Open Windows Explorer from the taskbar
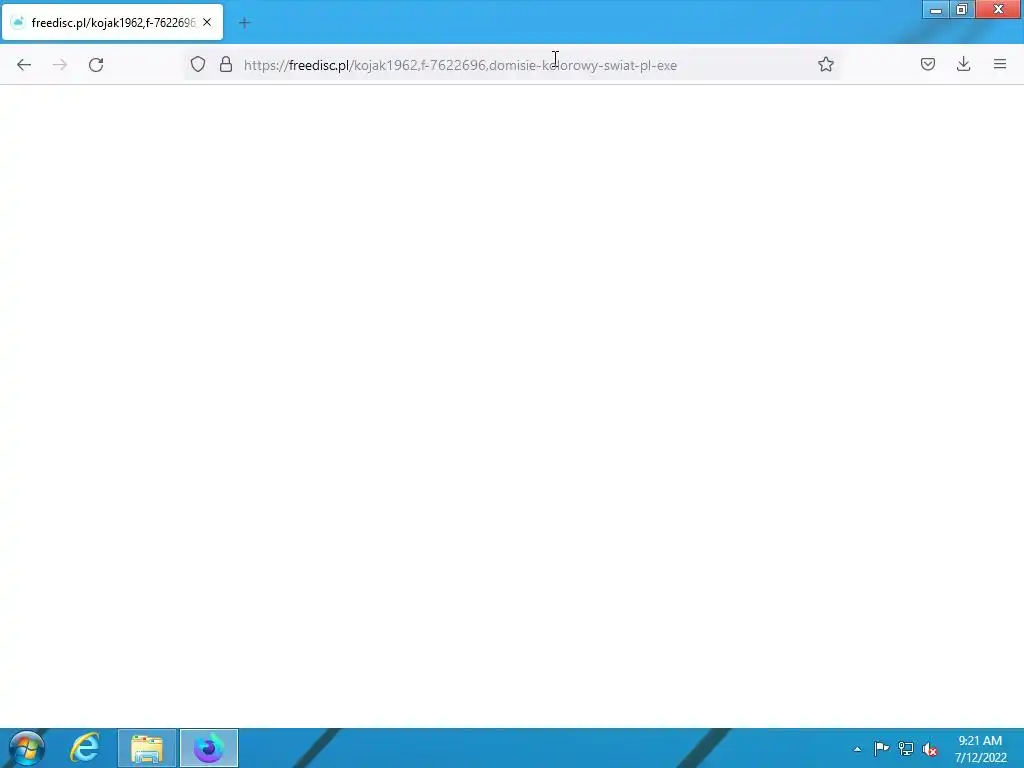Screen dimensions: 1024x768 coord(147,748)
